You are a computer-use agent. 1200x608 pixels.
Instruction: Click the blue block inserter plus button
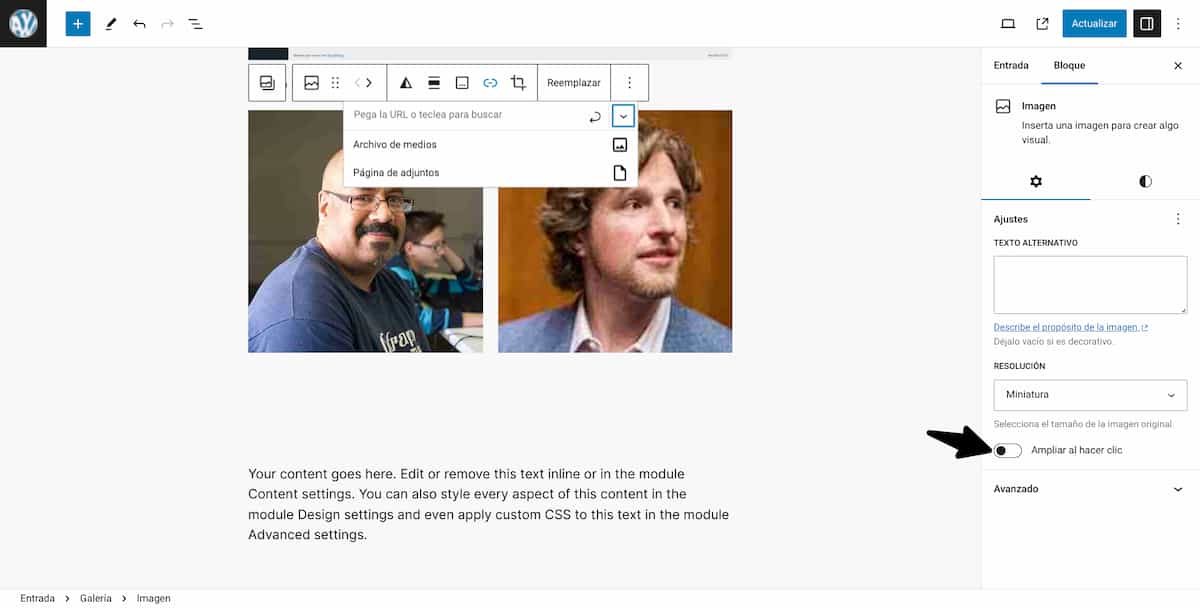tap(78, 24)
